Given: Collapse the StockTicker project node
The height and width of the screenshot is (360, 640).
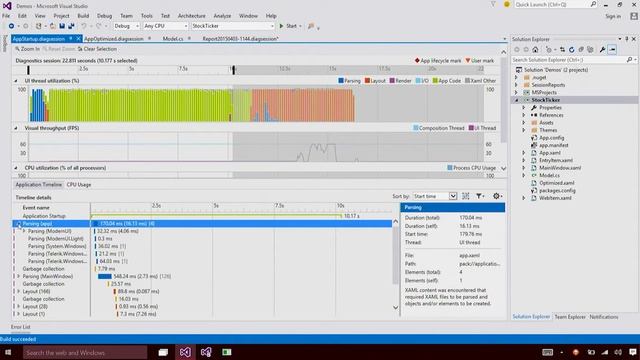Looking at the screenshot, I should 516,100.
